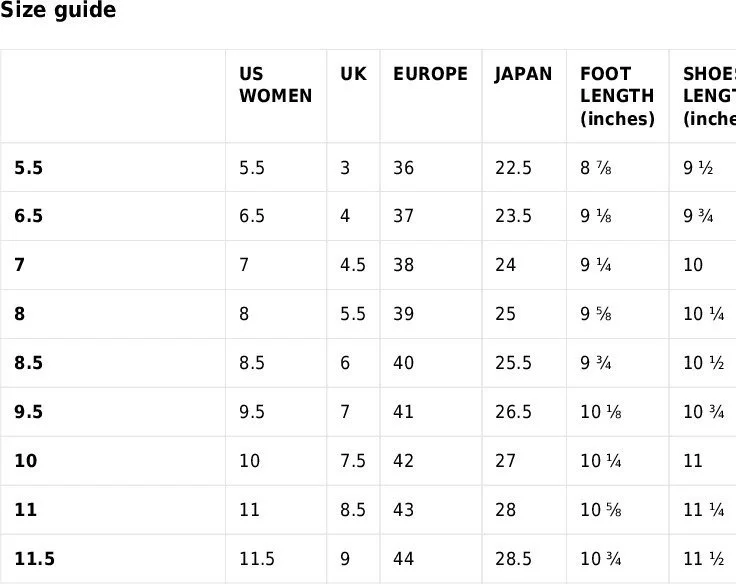Click Europe size 41 cell
This screenshot has height=584, width=736.
pos(403,412)
